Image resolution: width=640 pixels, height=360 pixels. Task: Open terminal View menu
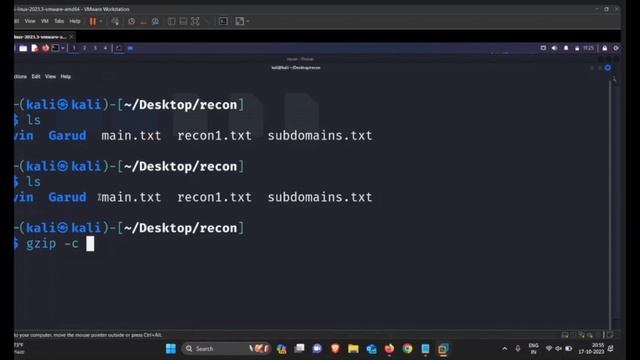pyautogui.click(x=50, y=76)
